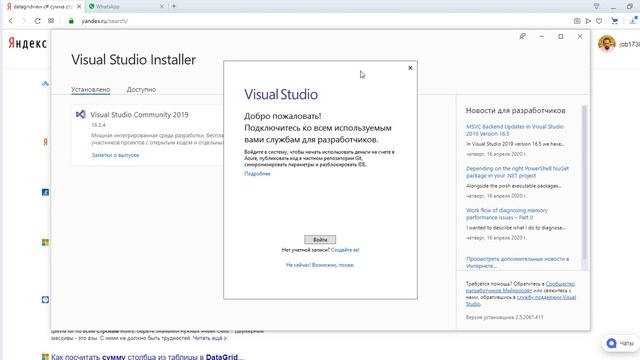640x360 pixels.
Task: Close the Visual Studio welcome dialog
Action: 410,68
